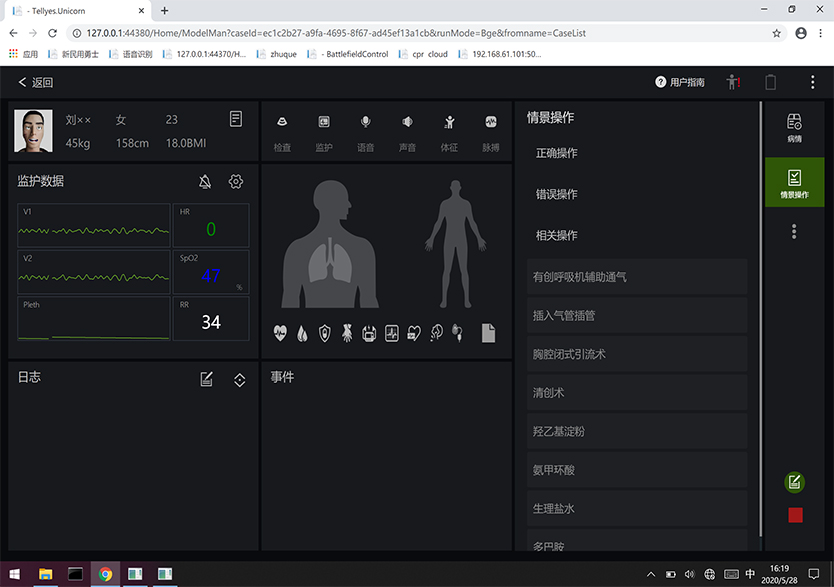834x587 pixels.
Task: Open the defibrillator device icon
Action: (369, 333)
